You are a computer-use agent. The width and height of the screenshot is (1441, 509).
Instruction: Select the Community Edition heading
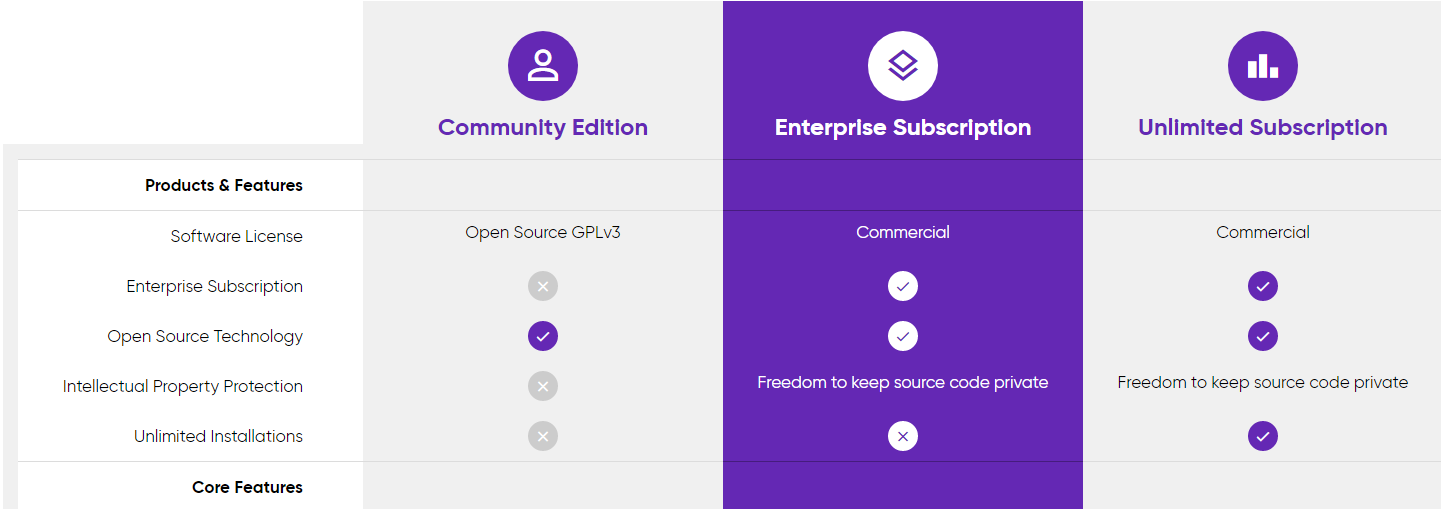click(x=543, y=128)
